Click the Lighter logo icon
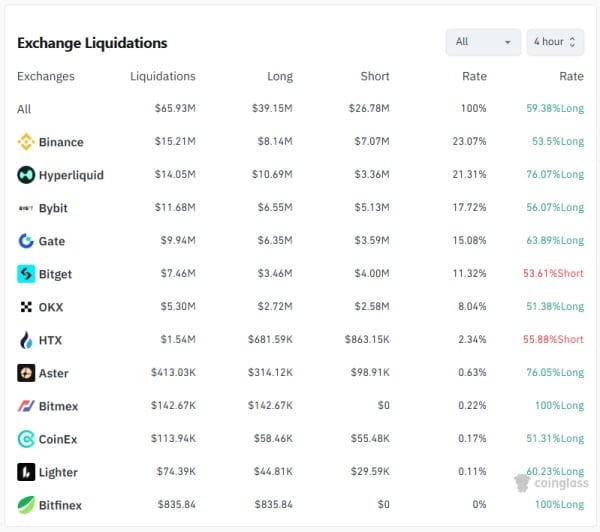 coord(26,472)
